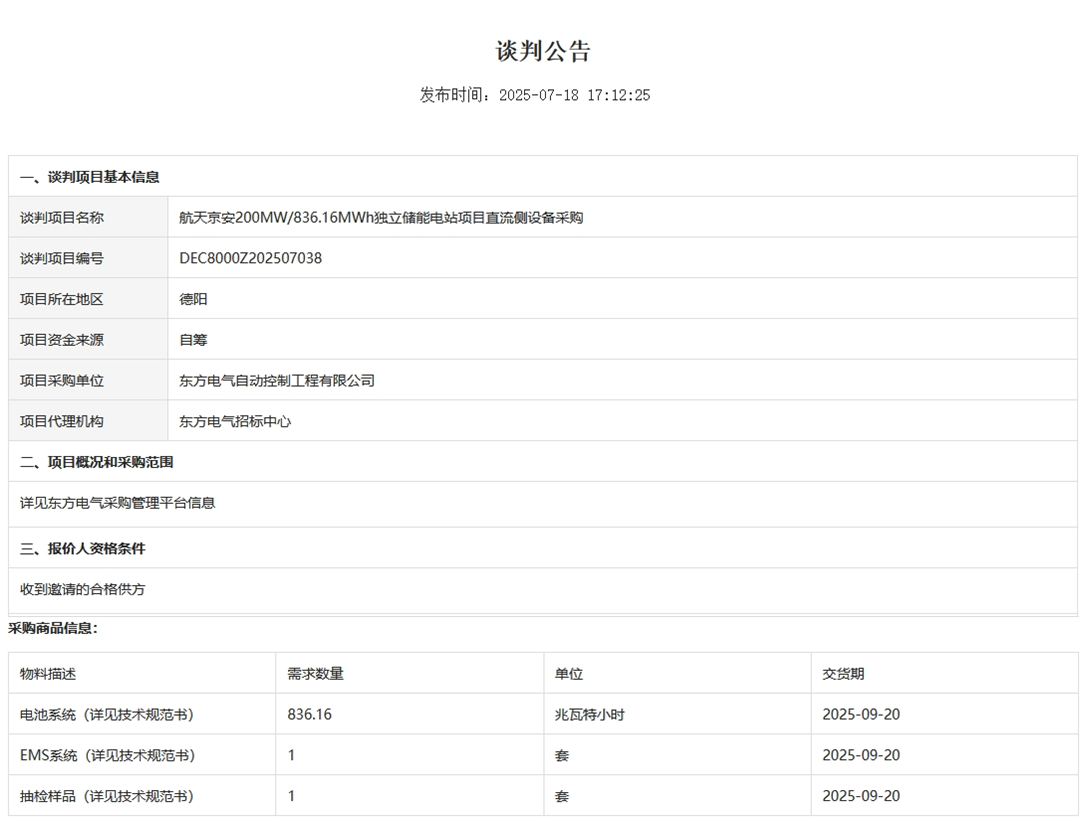Click the heading 三、报价人资格条件
Image resolution: width=1082 pixels, height=820 pixels.
[83, 549]
